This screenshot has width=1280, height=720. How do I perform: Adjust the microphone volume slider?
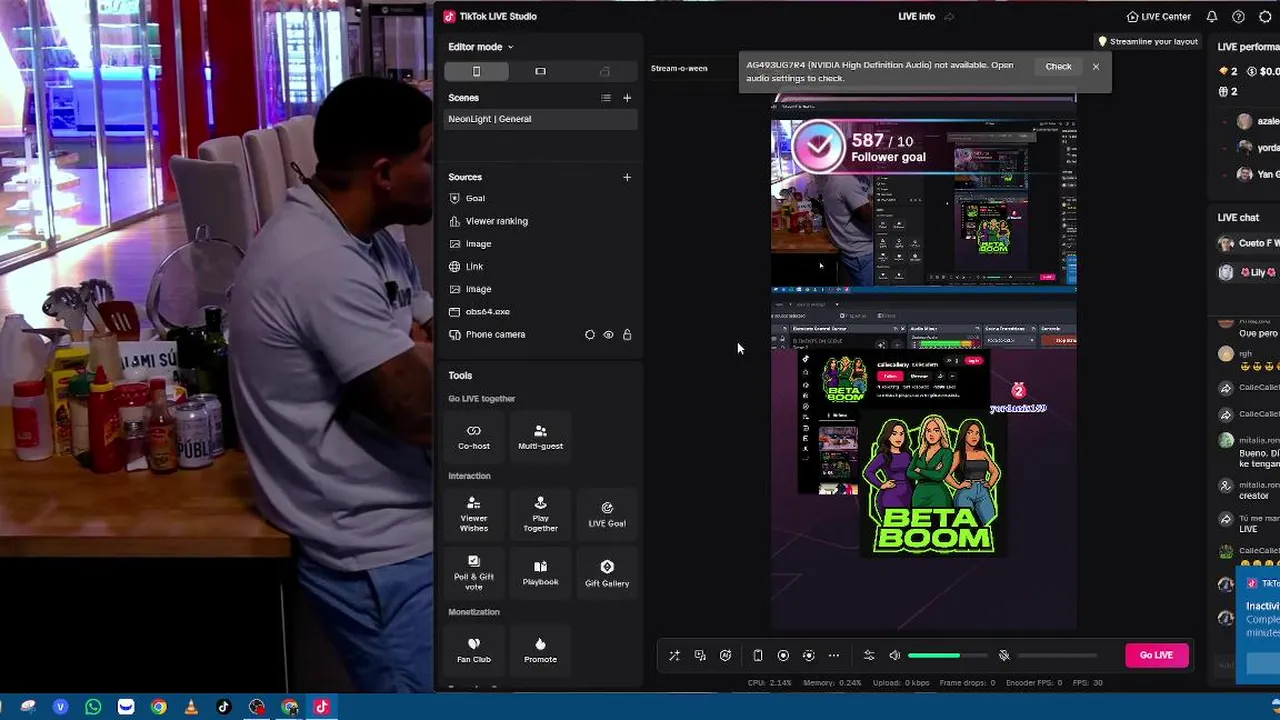click(x=1057, y=656)
